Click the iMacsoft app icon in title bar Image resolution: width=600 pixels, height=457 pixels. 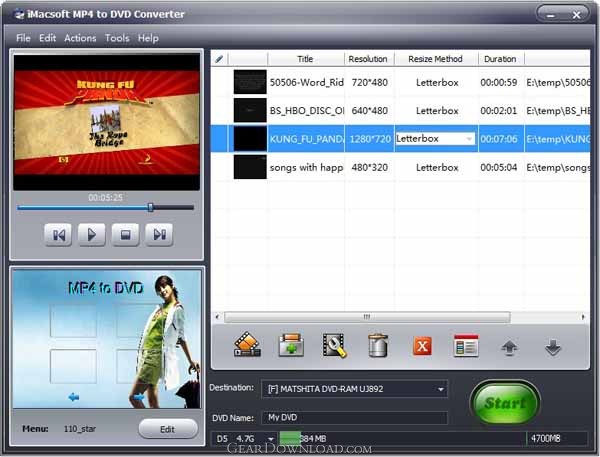[x=19, y=14]
